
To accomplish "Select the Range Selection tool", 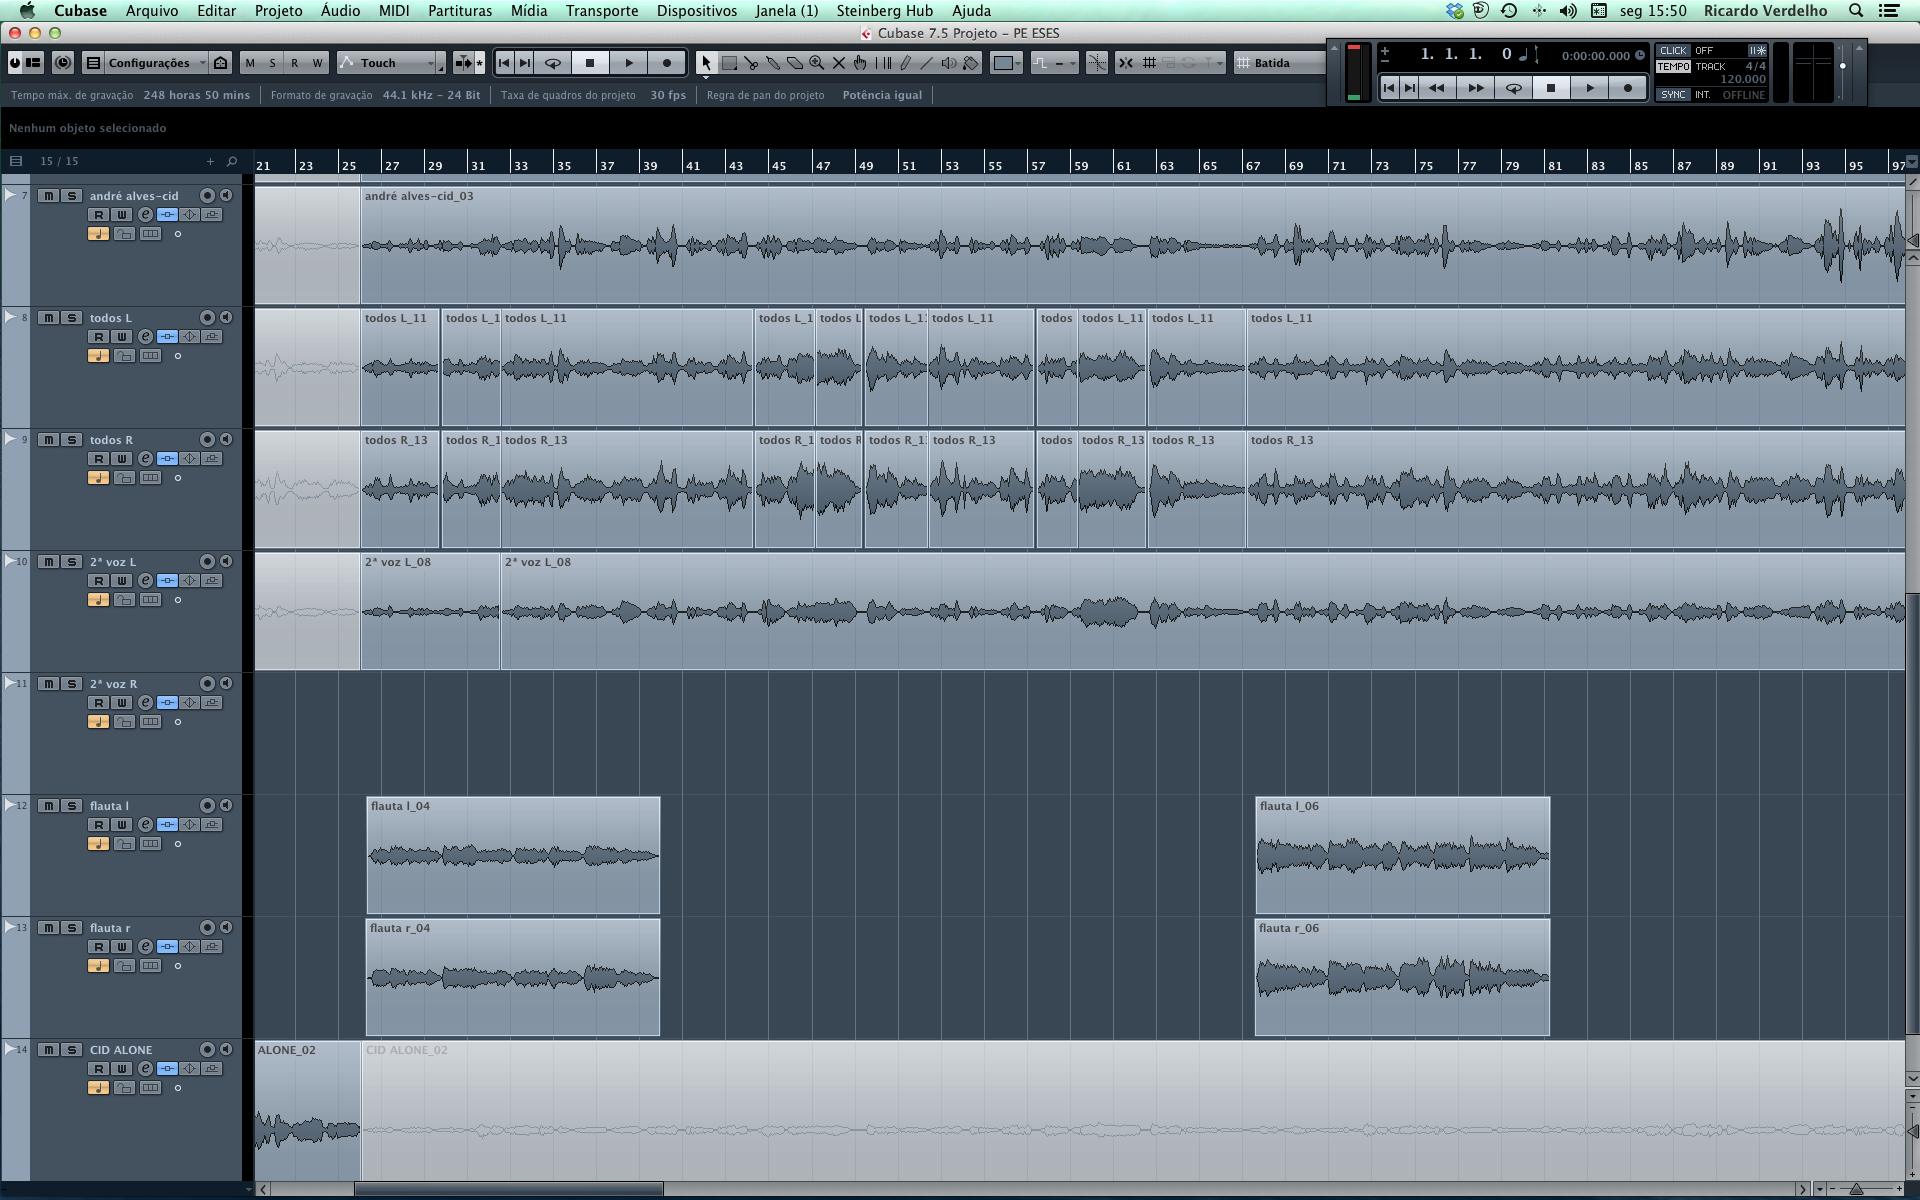I will point(729,63).
